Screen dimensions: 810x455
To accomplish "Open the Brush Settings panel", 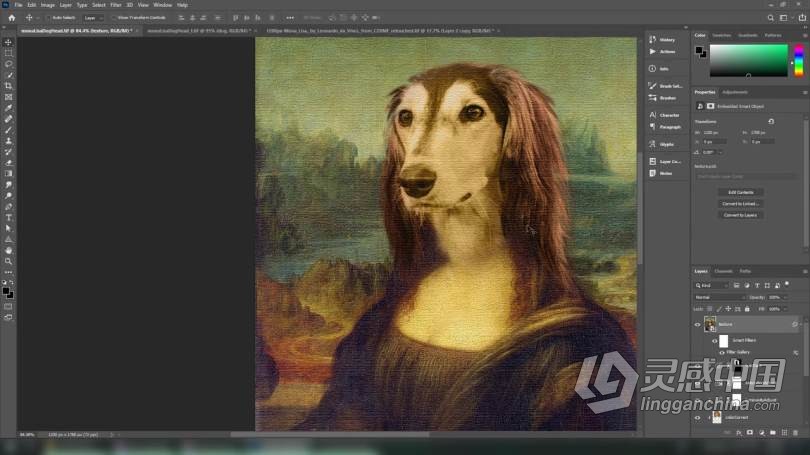I will [665, 86].
